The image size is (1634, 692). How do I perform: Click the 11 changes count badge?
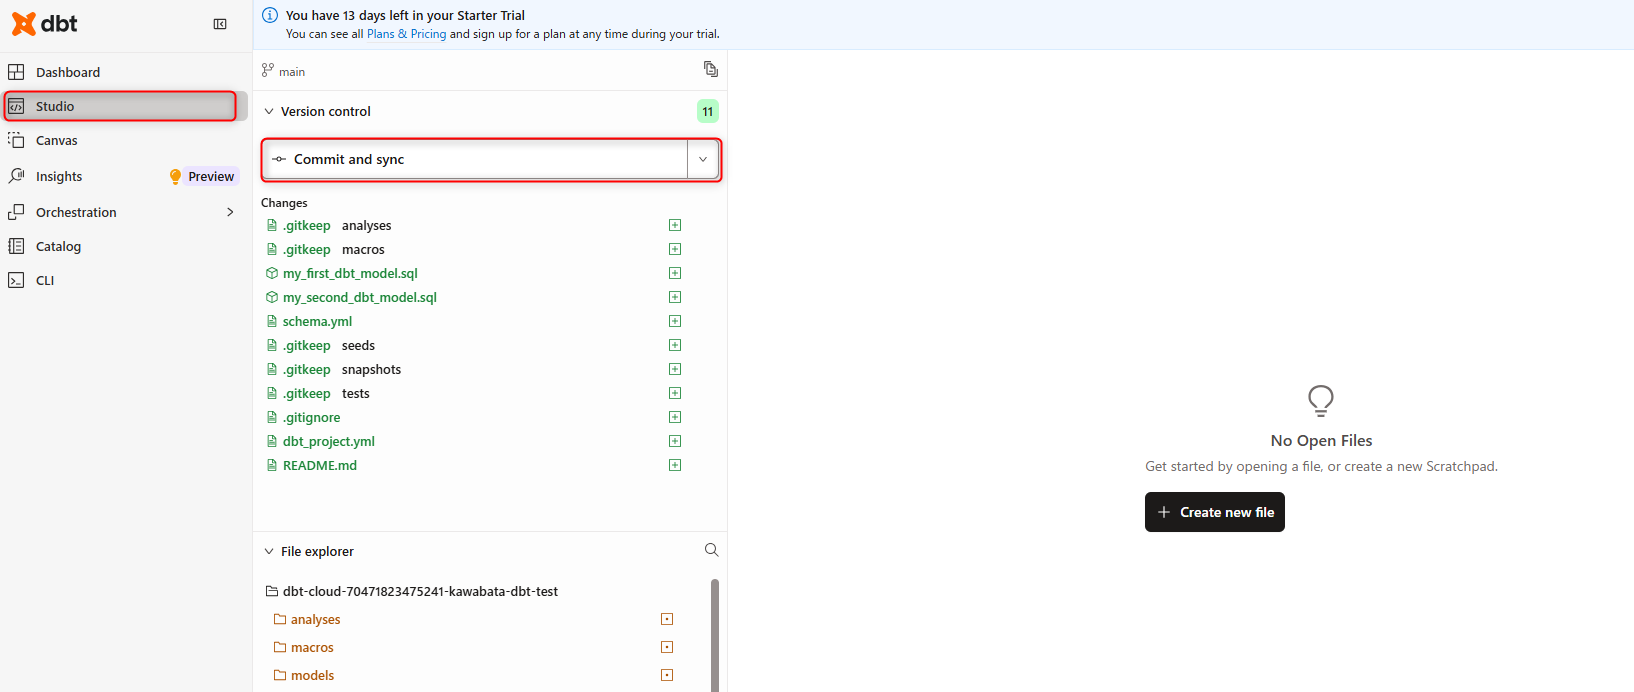pos(708,111)
